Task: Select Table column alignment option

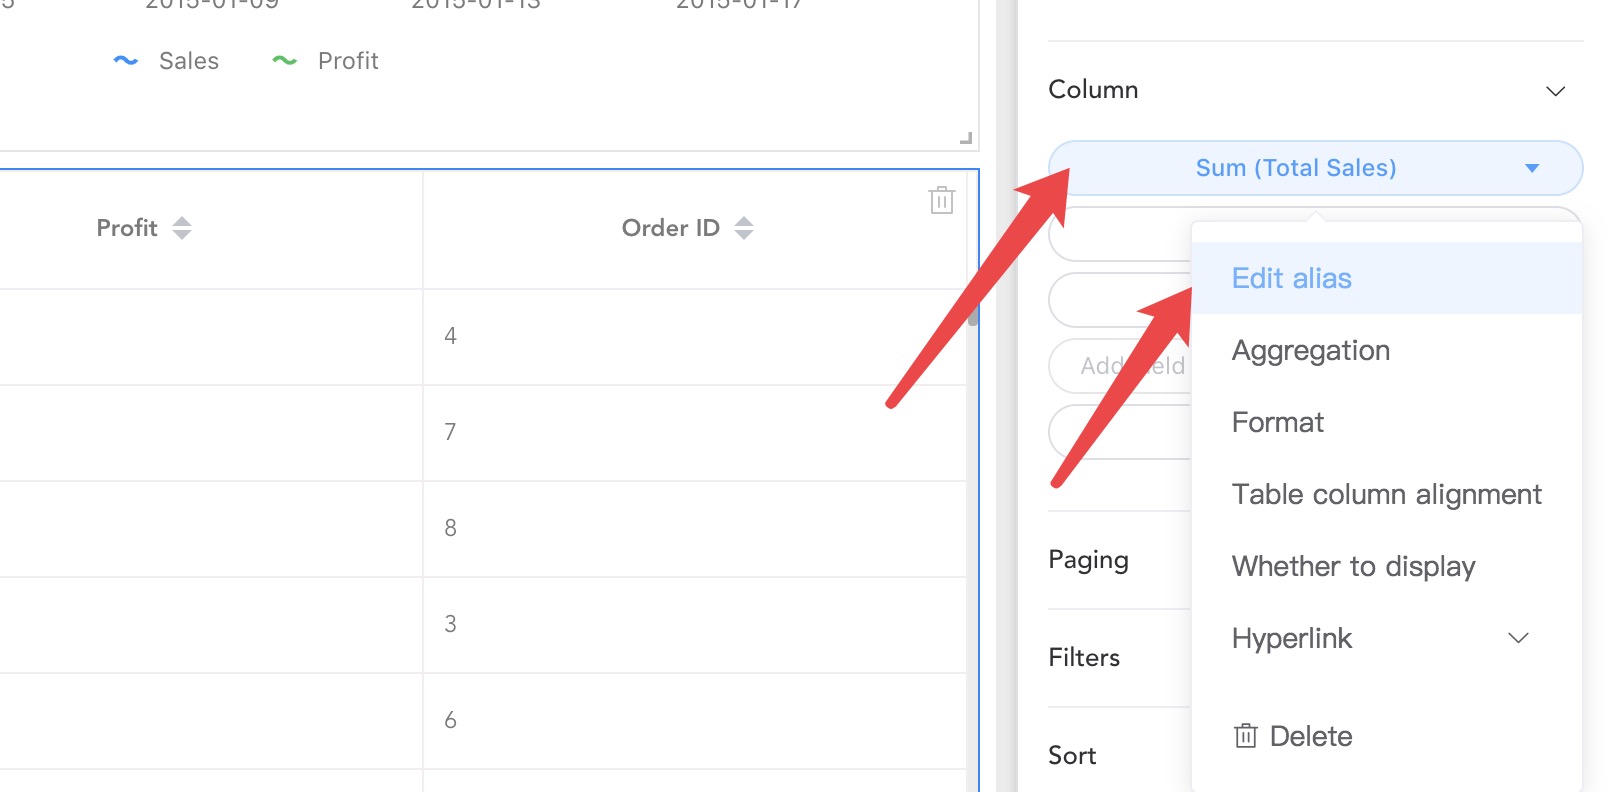Action: click(1387, 494)
